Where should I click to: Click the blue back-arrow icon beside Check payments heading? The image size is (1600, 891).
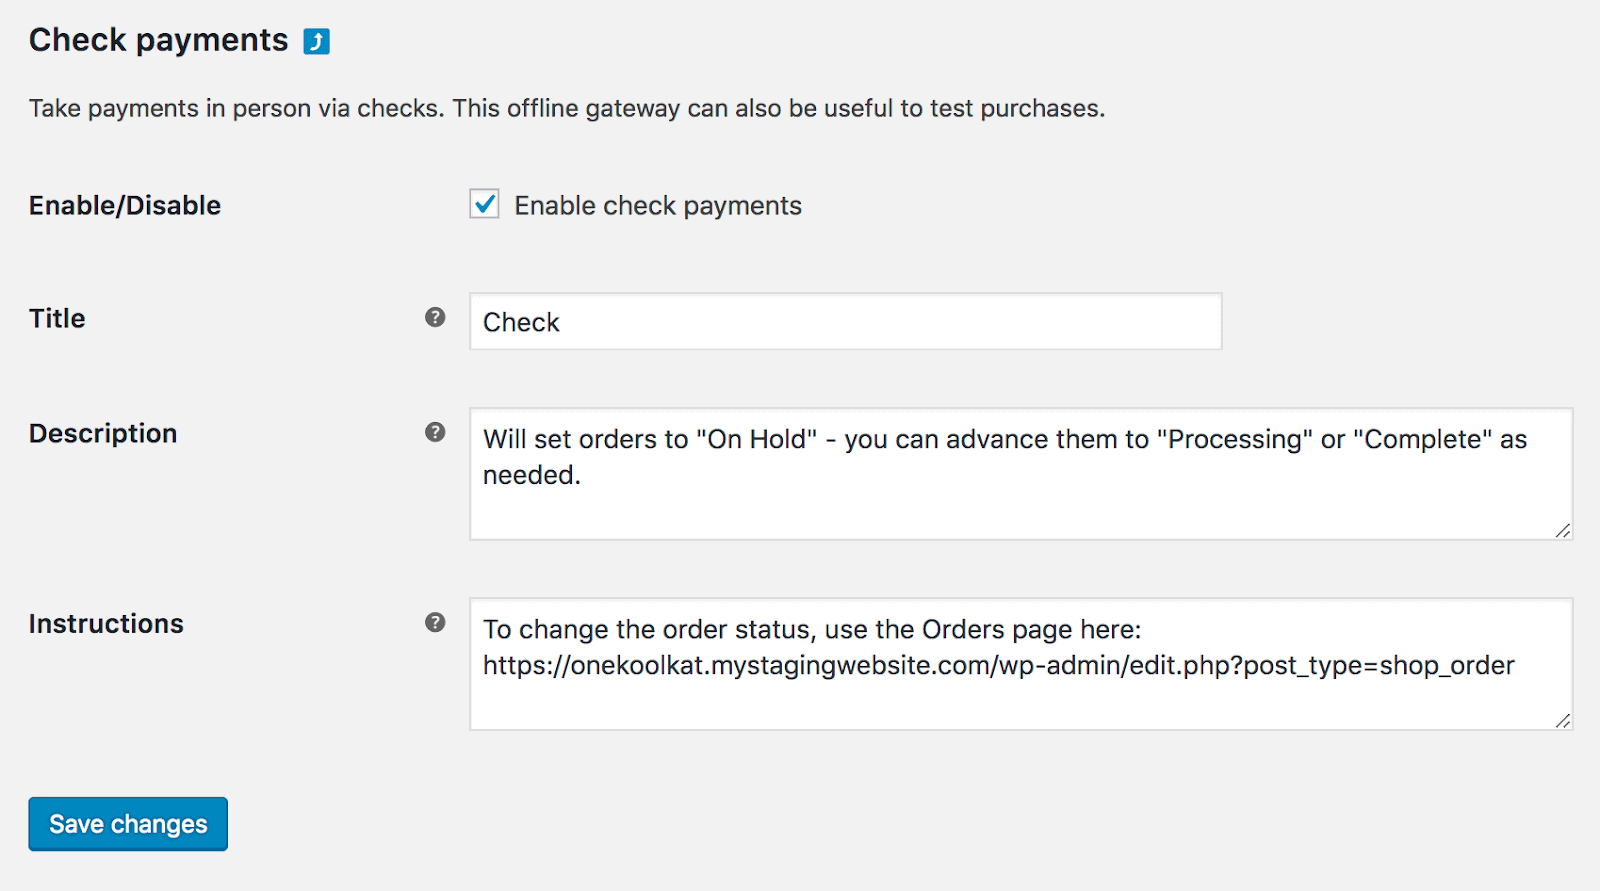[x=315, y=40]
